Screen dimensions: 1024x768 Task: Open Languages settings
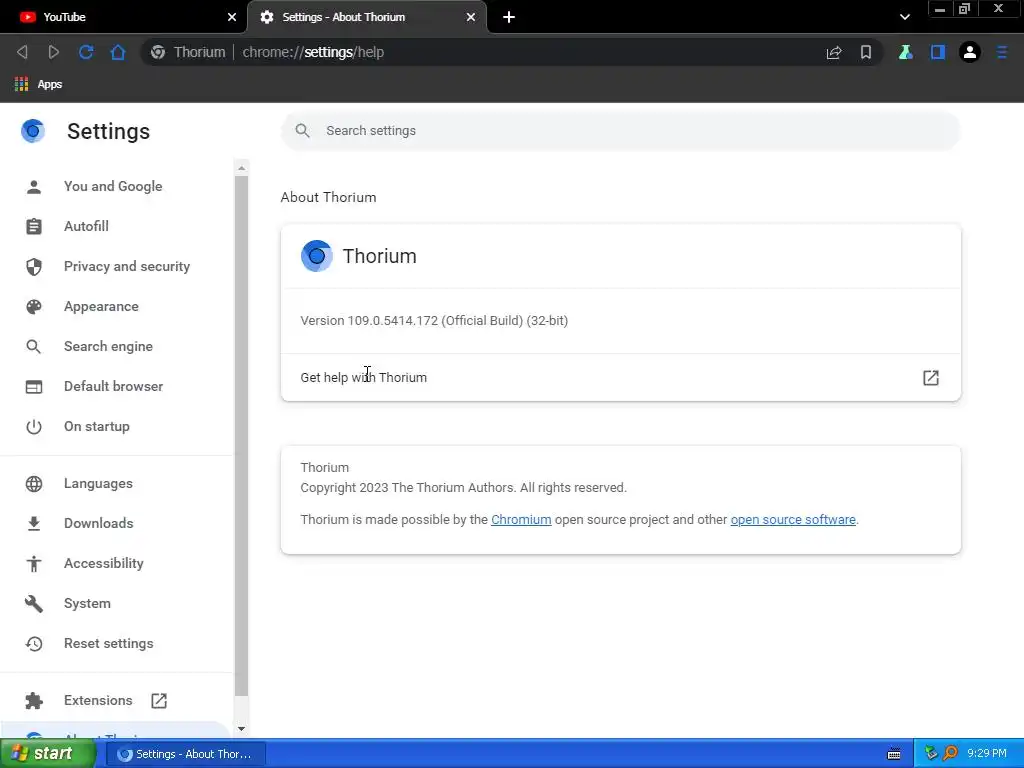(x=98, y=484)
